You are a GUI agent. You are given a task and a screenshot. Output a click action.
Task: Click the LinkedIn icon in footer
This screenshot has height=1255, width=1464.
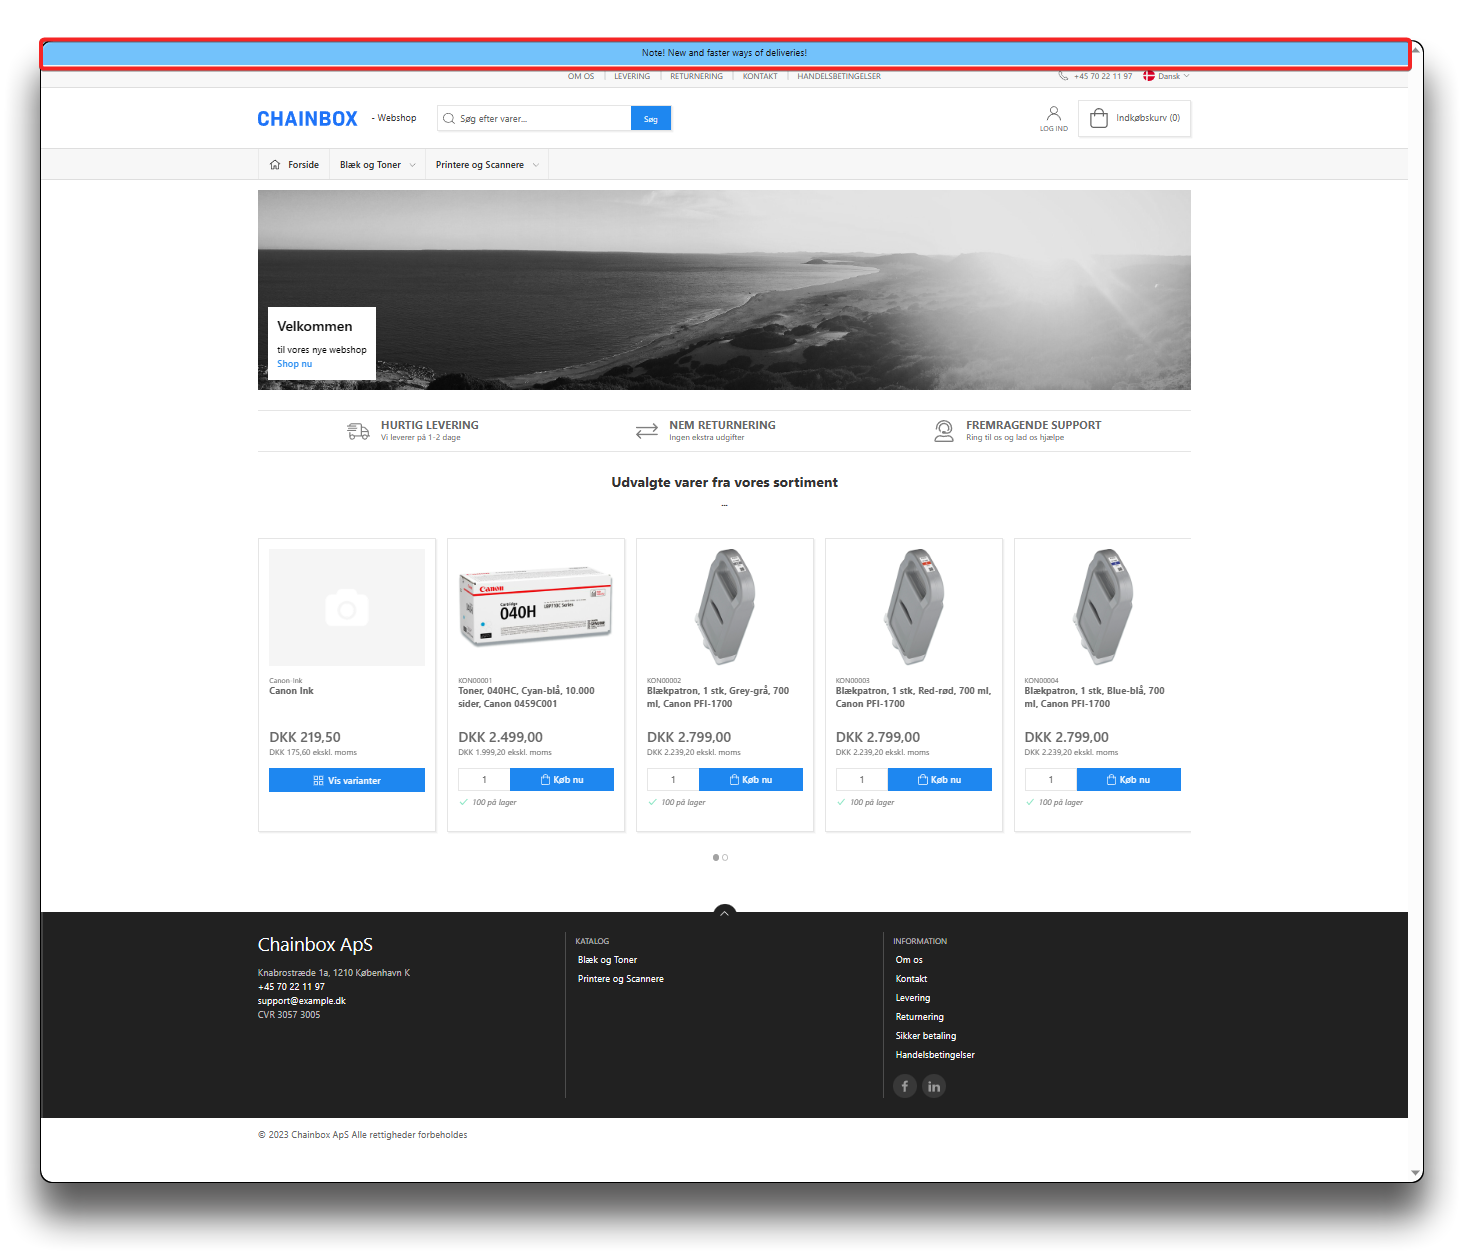coord(933,1086)
